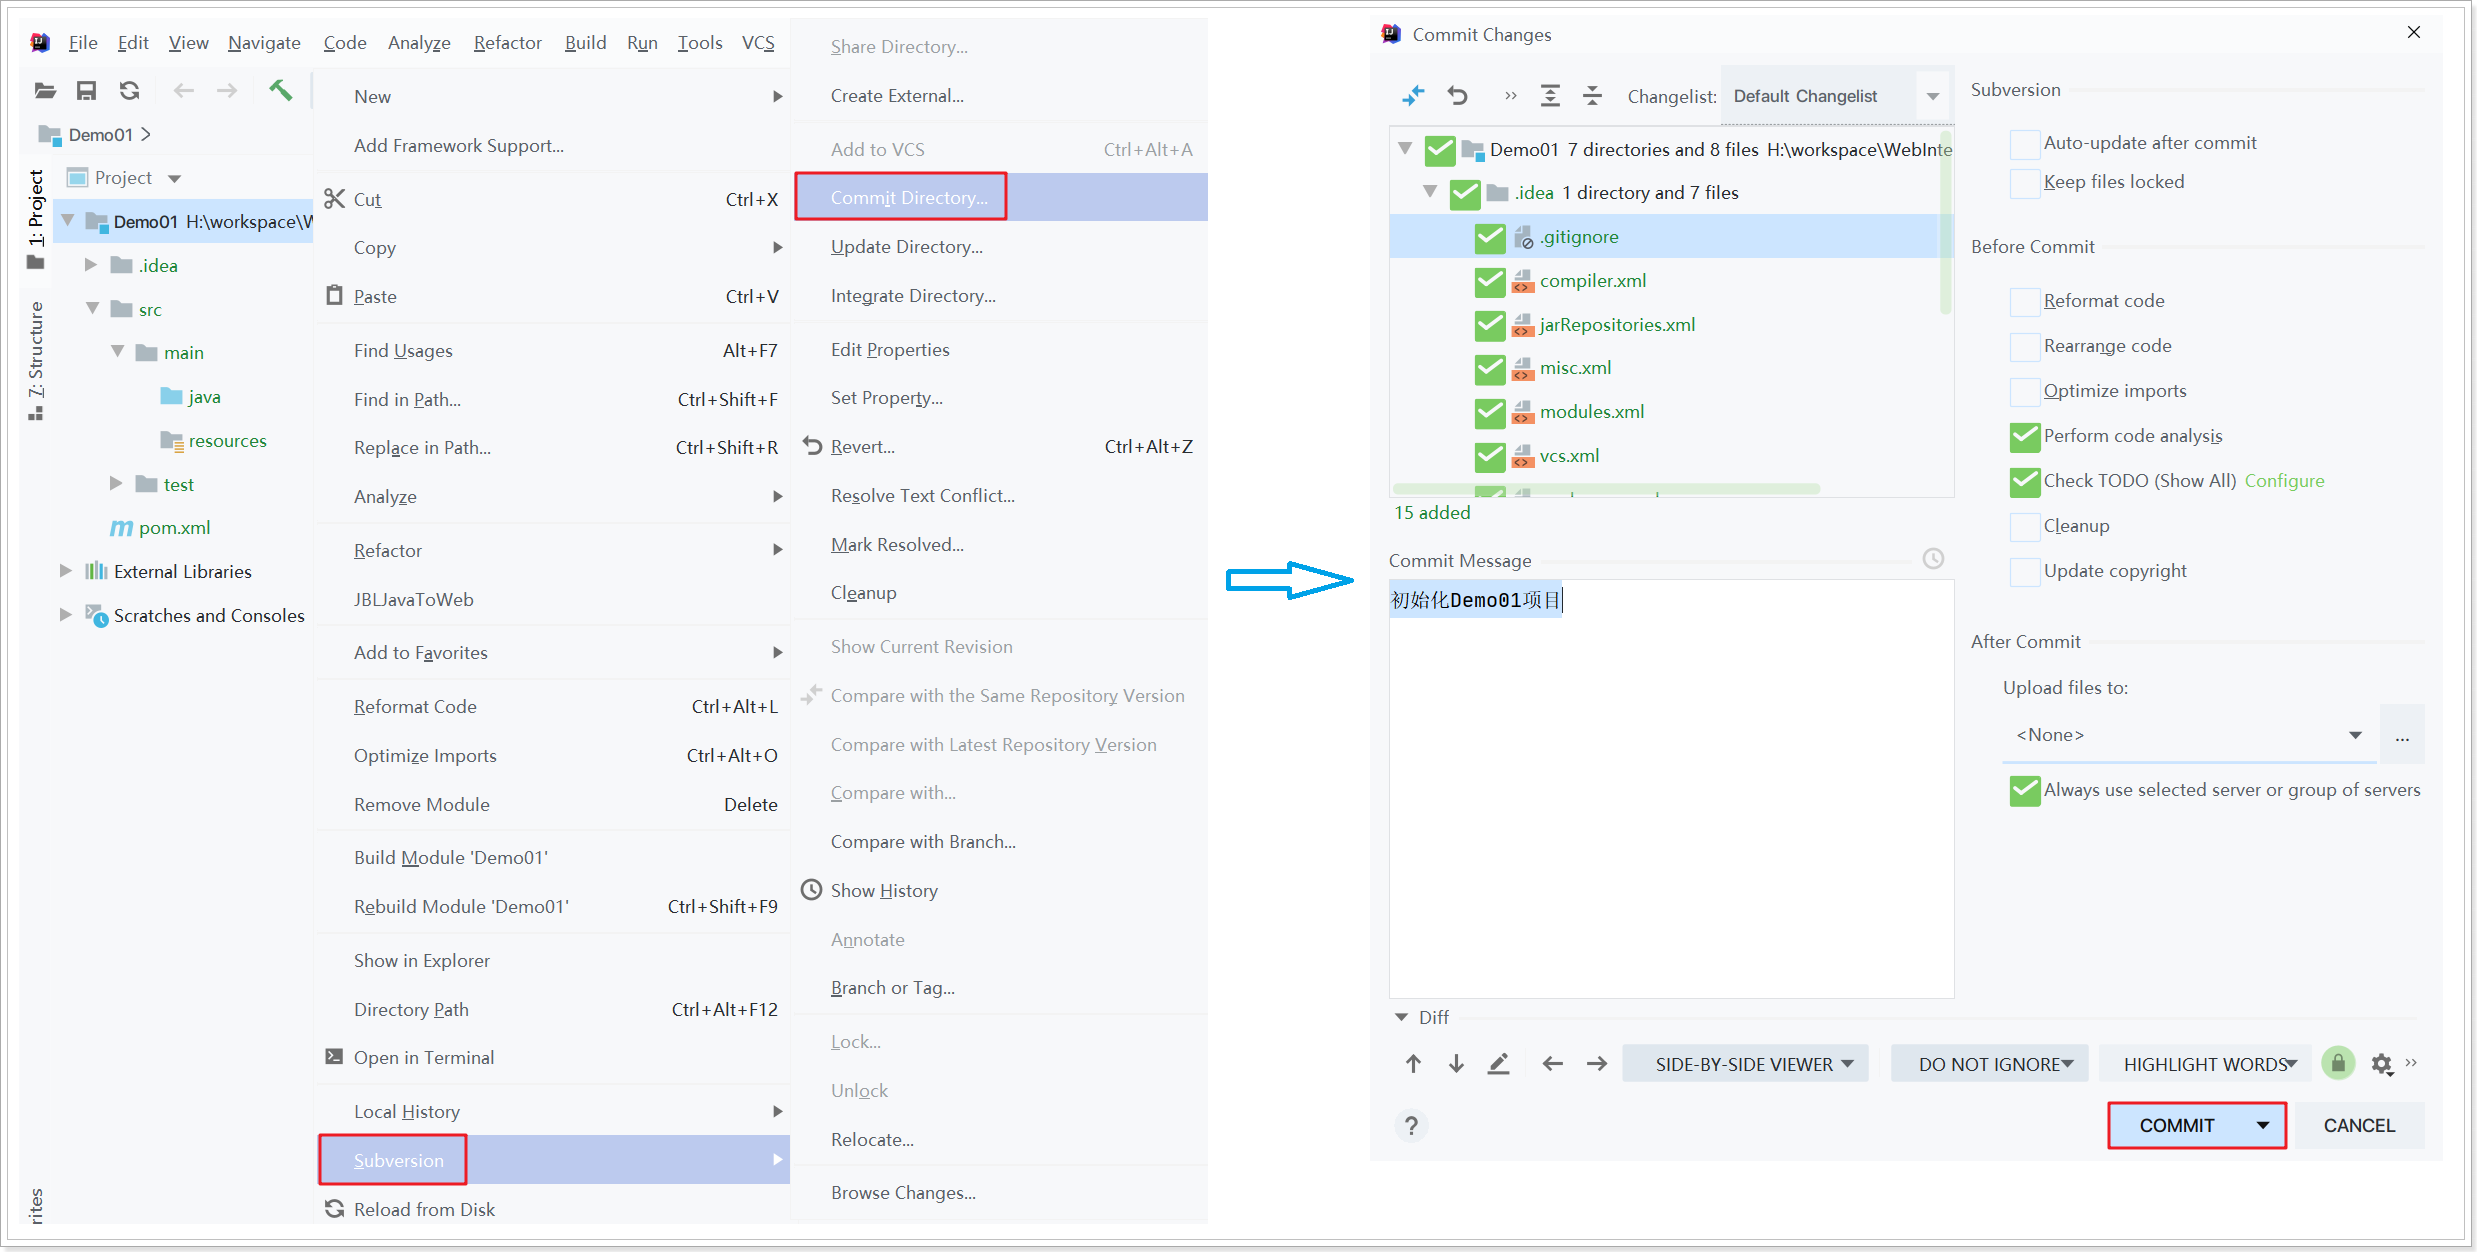
Task: Collapse the Demo01 node in commit tree
Action: click(x=1405, y=149)
